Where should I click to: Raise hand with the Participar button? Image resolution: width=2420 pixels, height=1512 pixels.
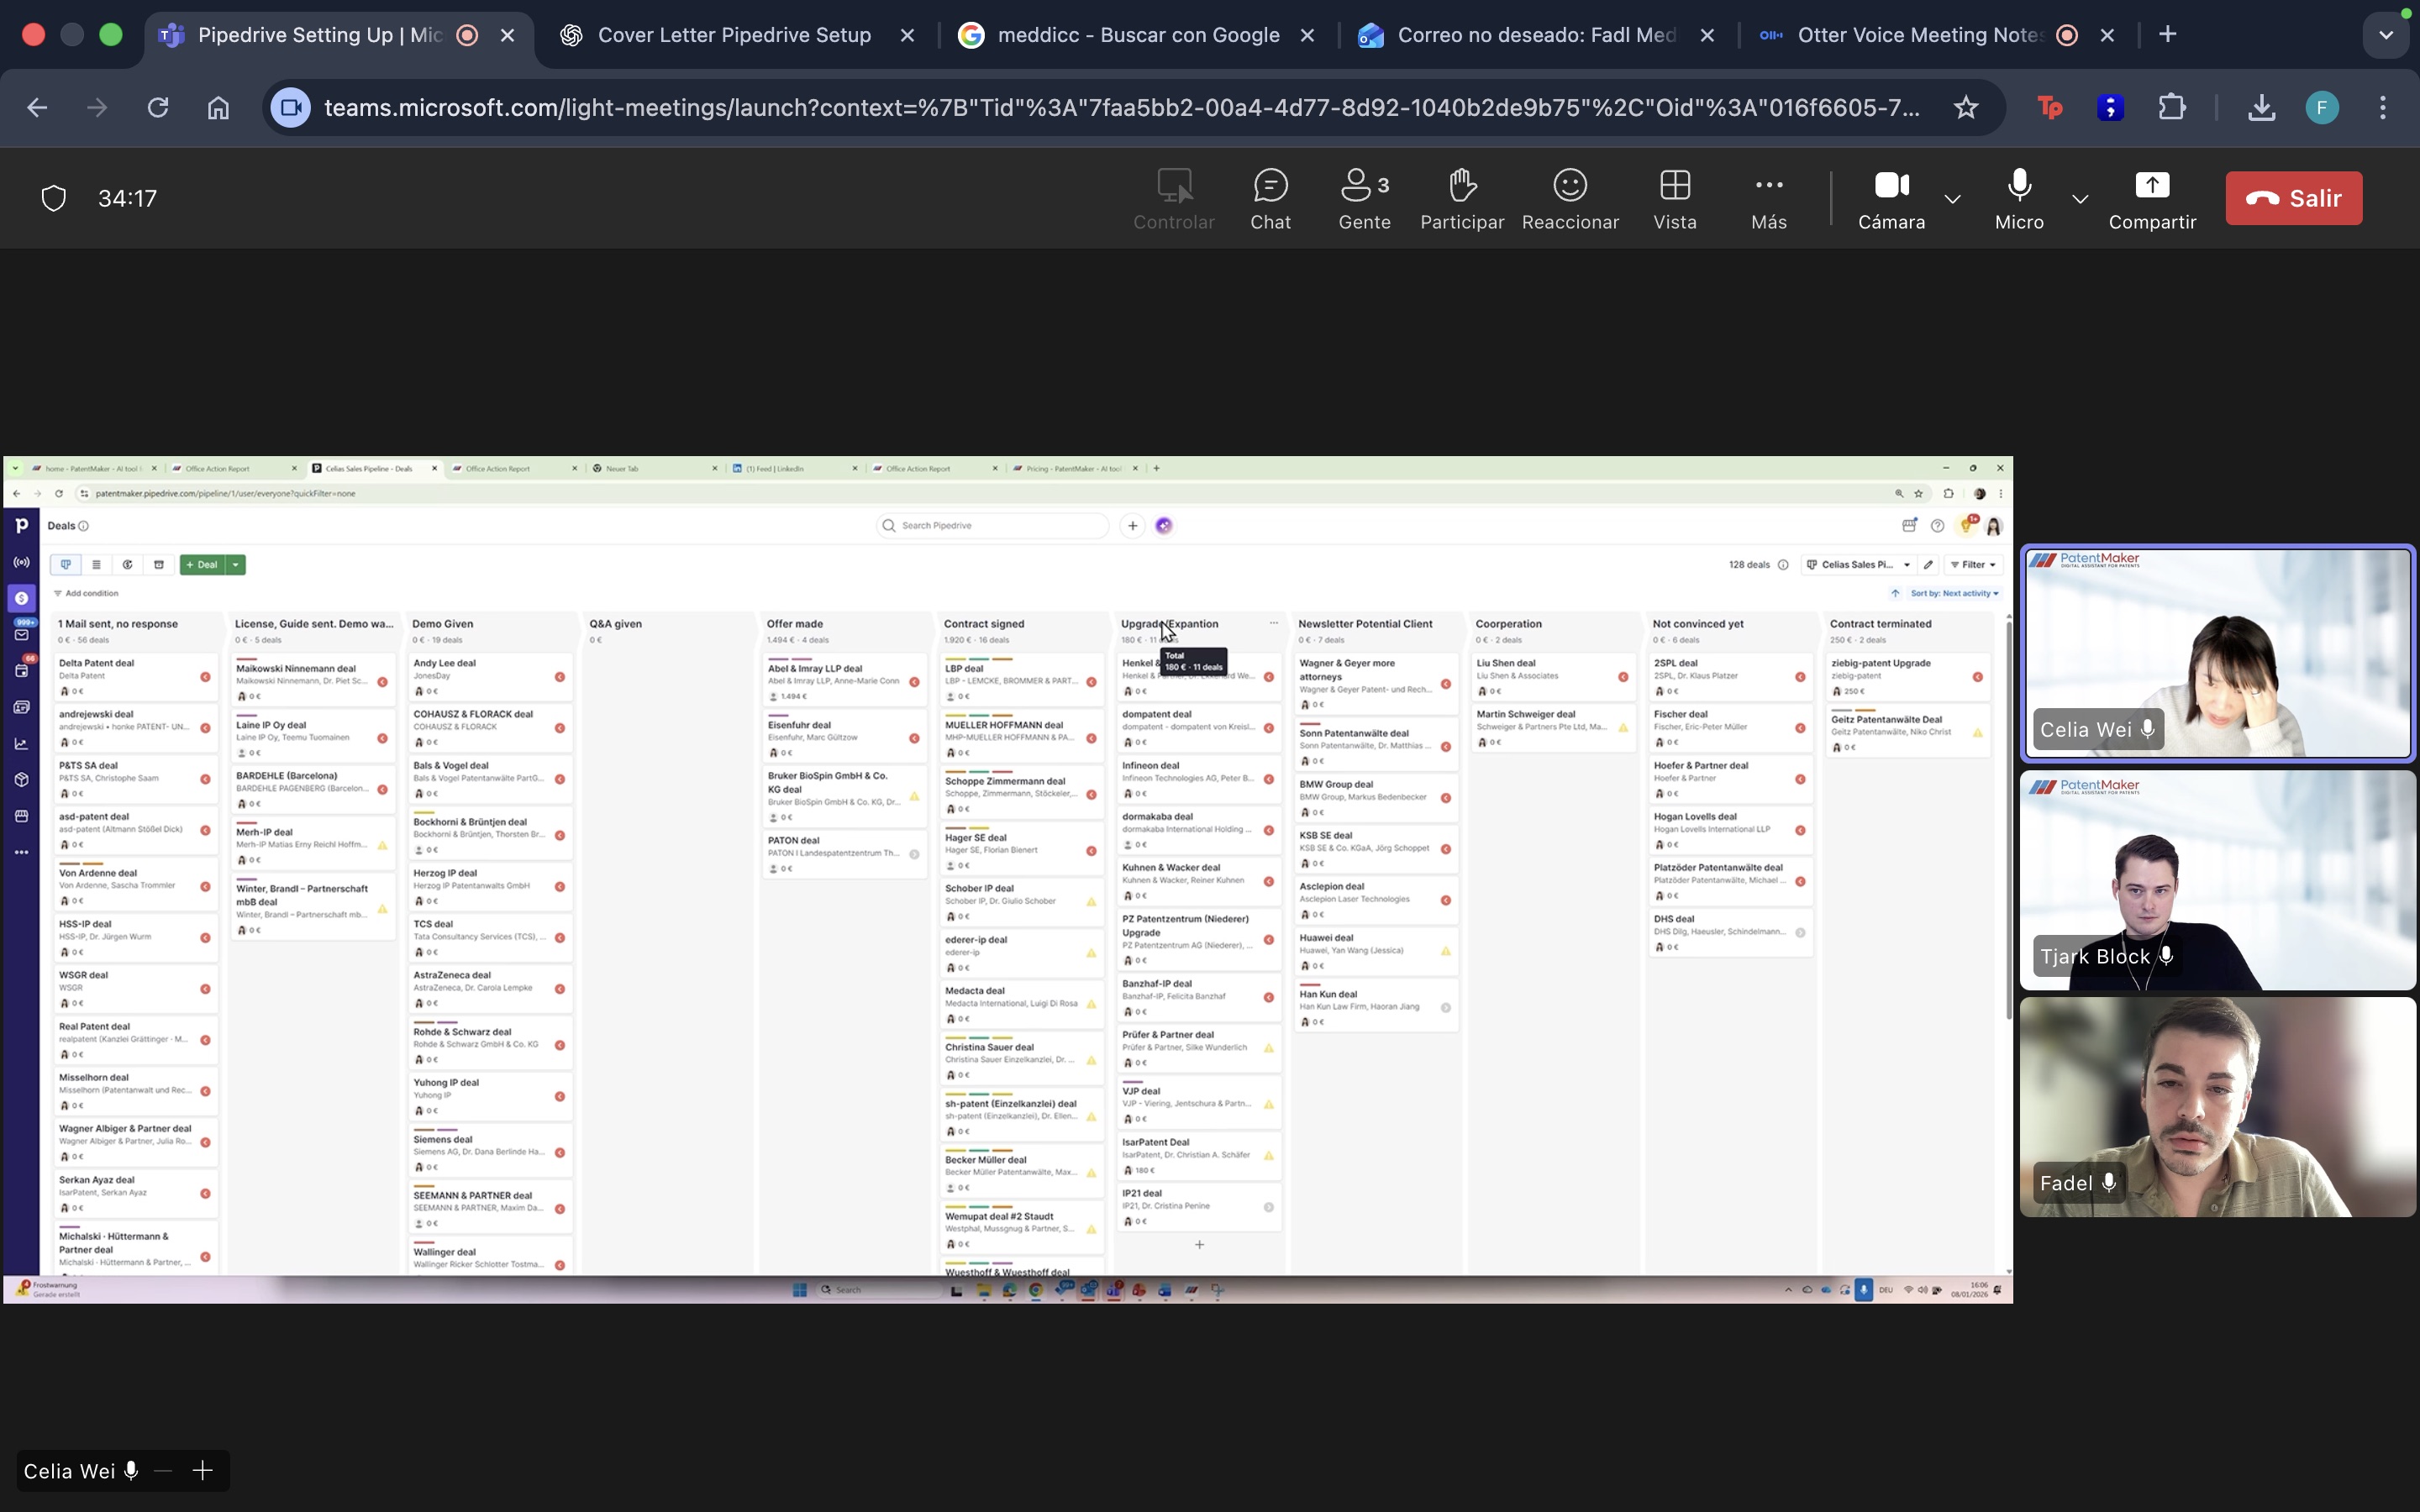click(x=1462, y=199)
